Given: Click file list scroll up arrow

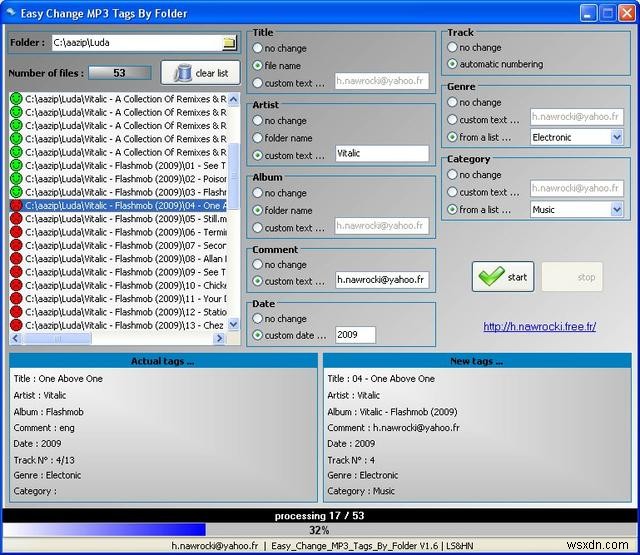Looking at the screenshot, I should (233, 99).
